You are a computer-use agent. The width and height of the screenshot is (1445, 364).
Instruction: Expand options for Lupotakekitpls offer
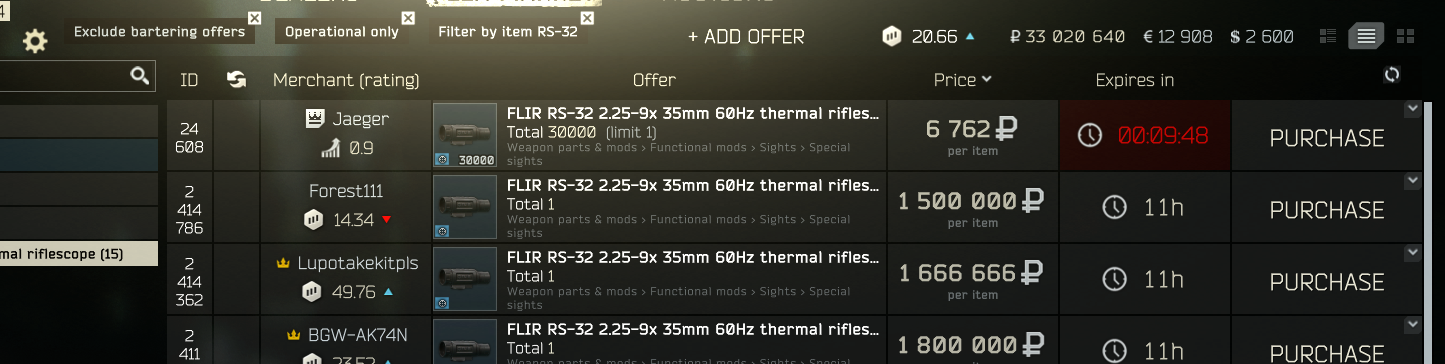click(x=1412, y=252)
